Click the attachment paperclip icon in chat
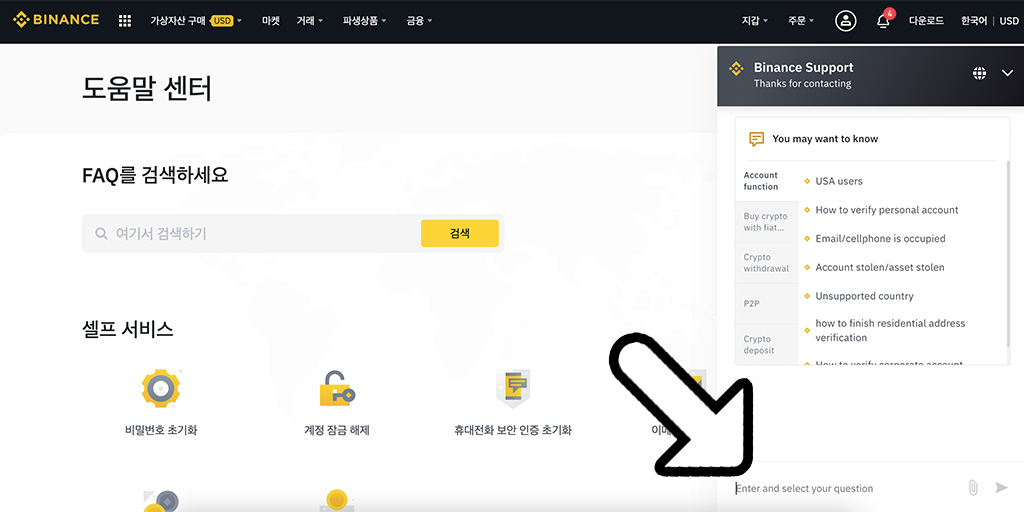Image resolution: width=1024 pixels, height=512 pixels. (972, 487)
